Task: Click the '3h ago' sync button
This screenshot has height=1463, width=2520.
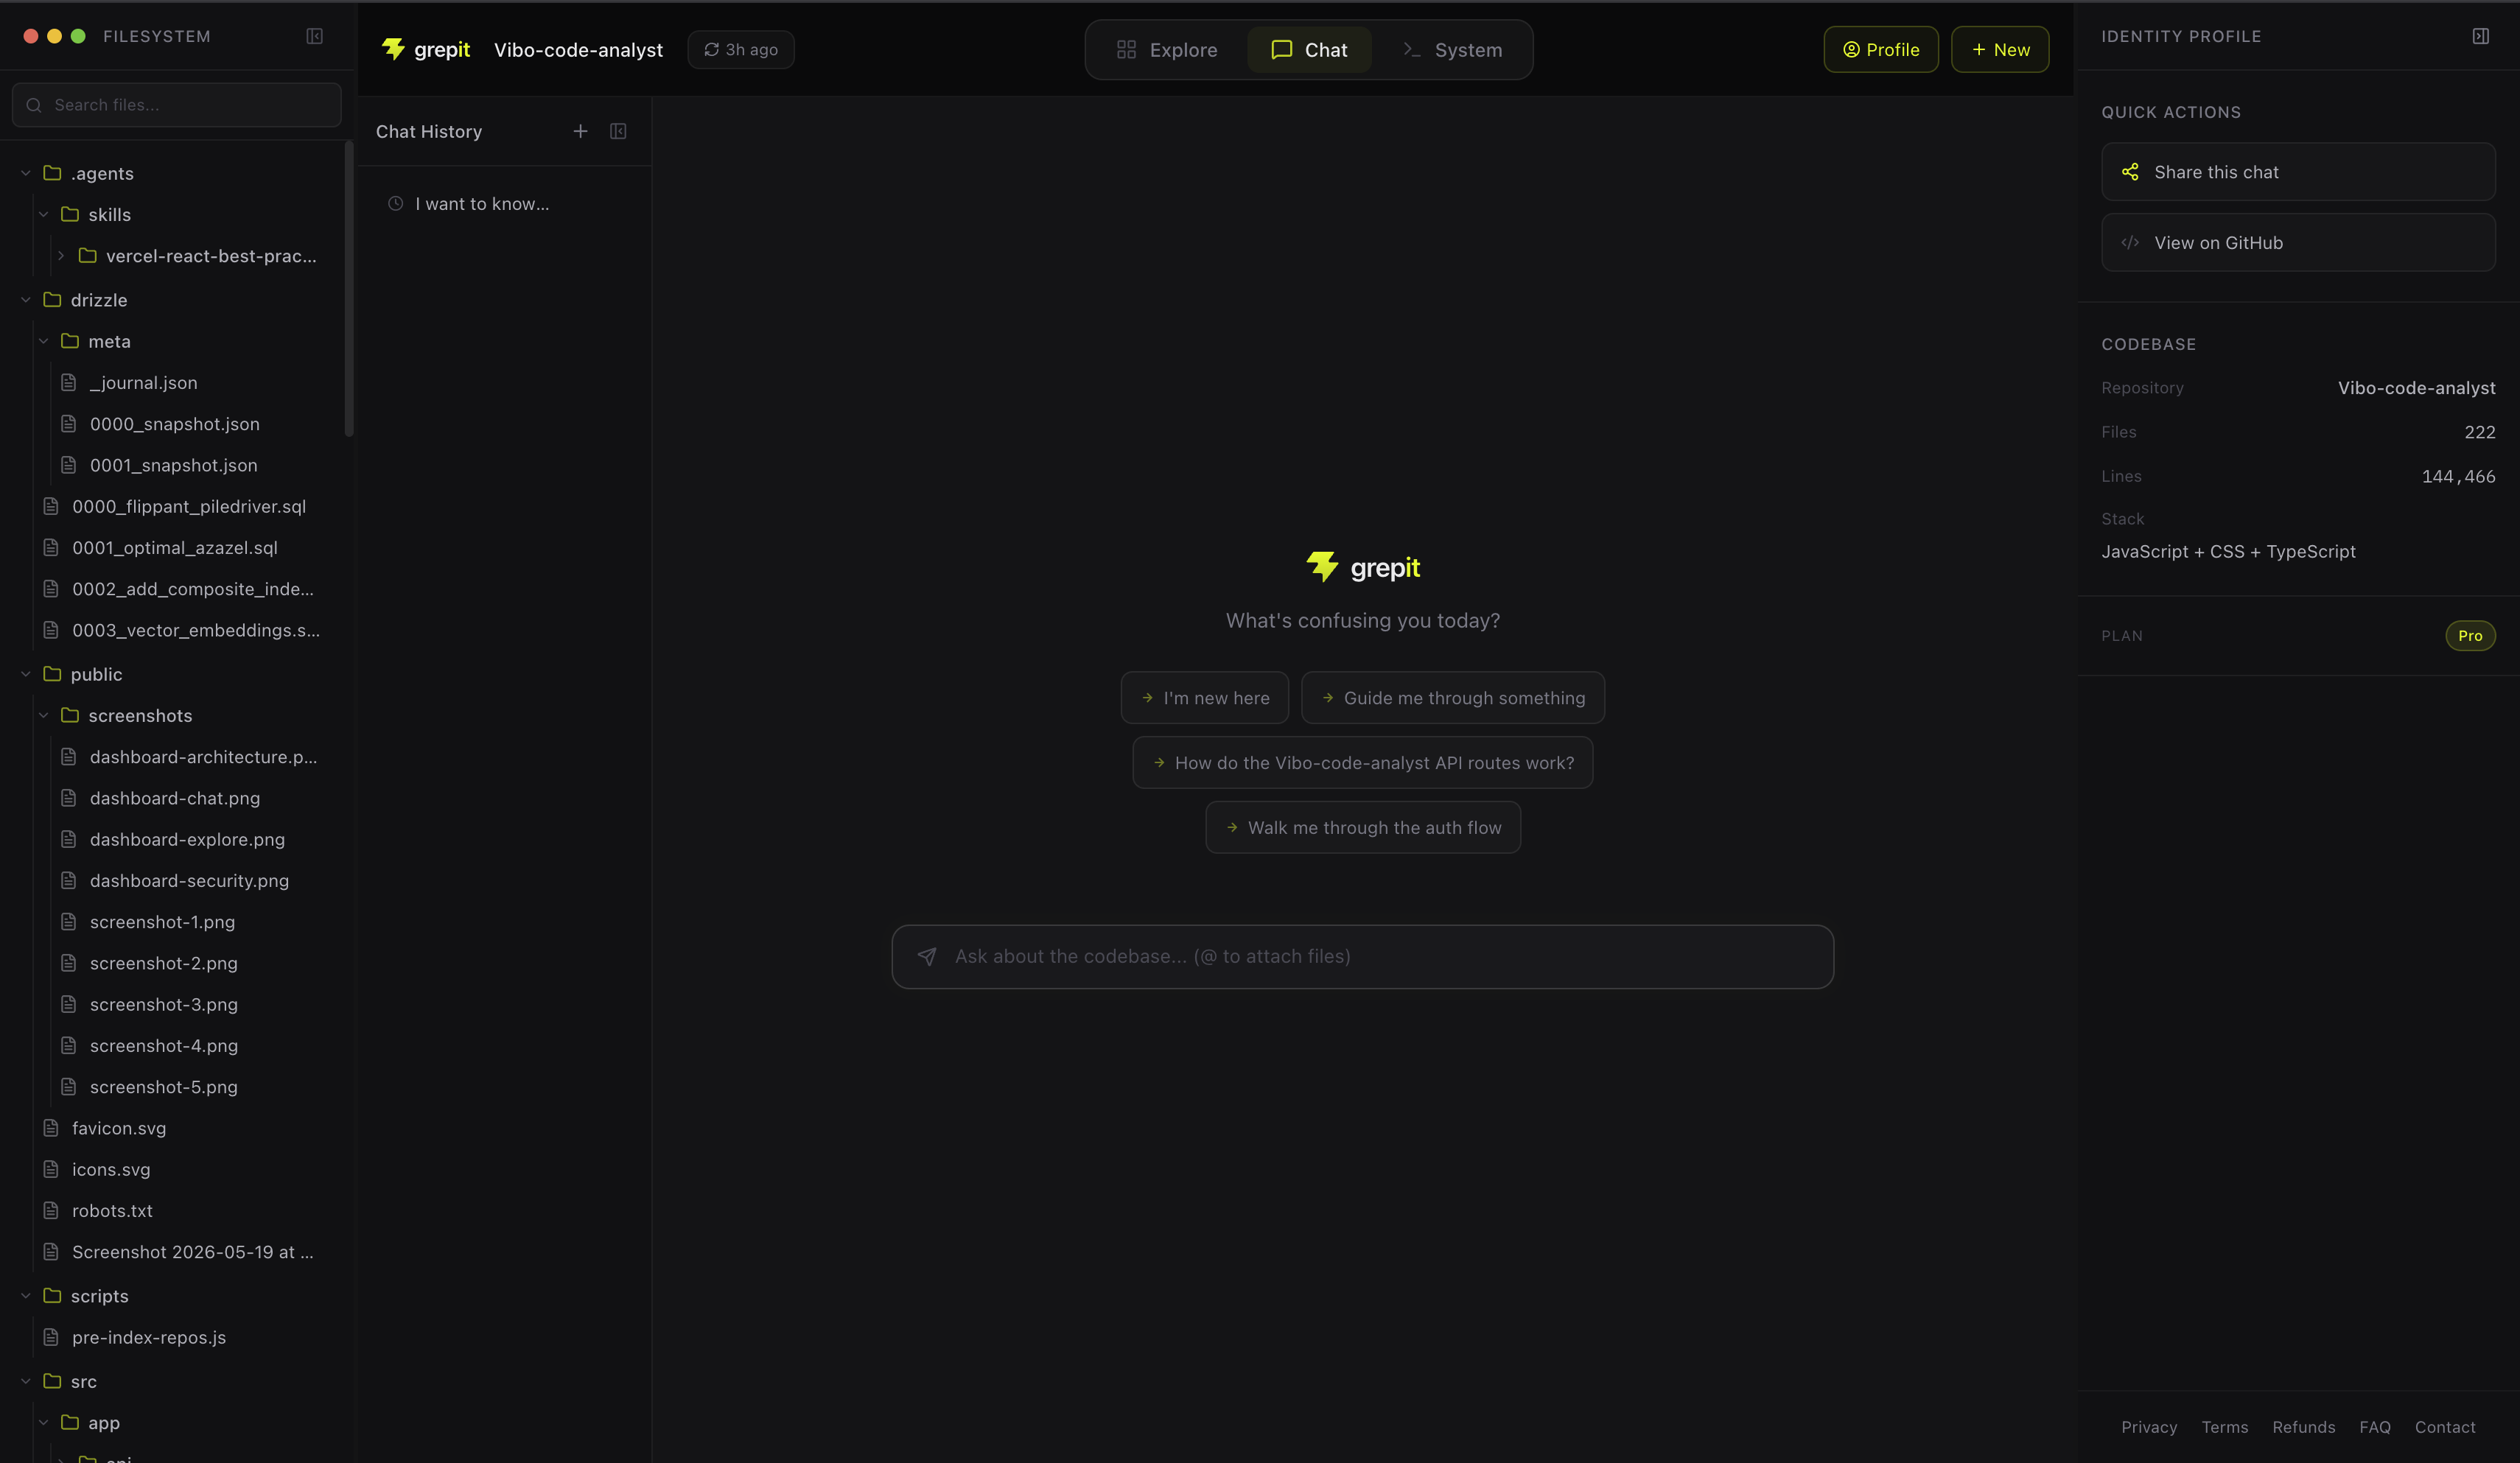Action: (x=741, y=50)
